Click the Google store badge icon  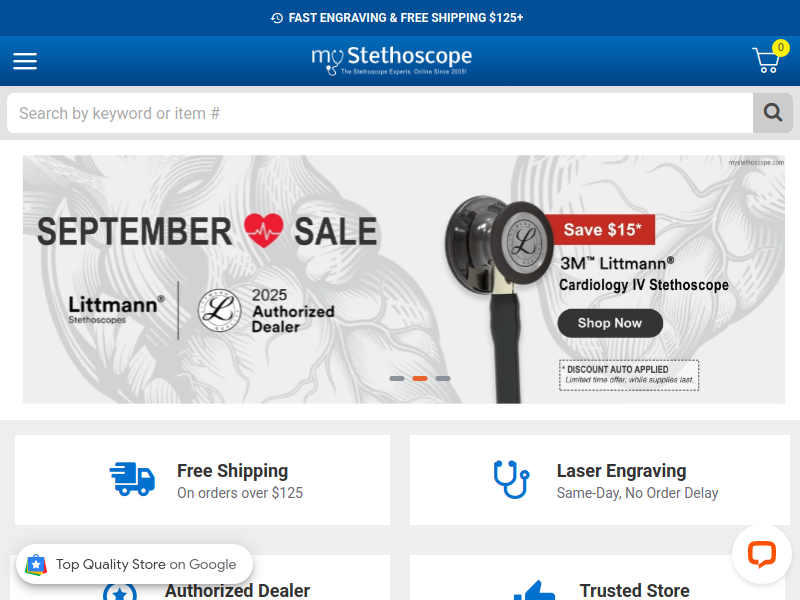point(36,564)
